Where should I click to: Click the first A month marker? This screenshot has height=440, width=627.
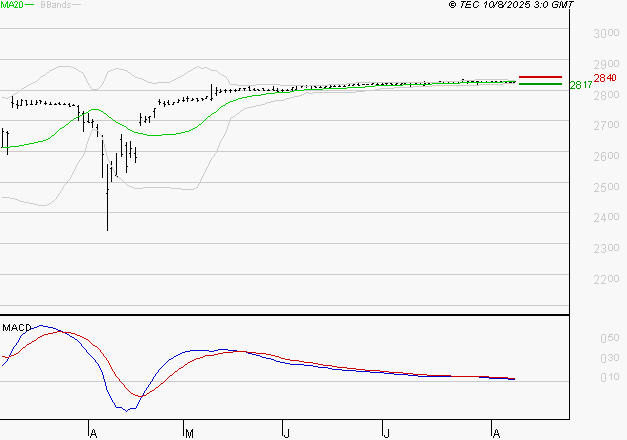[x=93, y=433]
